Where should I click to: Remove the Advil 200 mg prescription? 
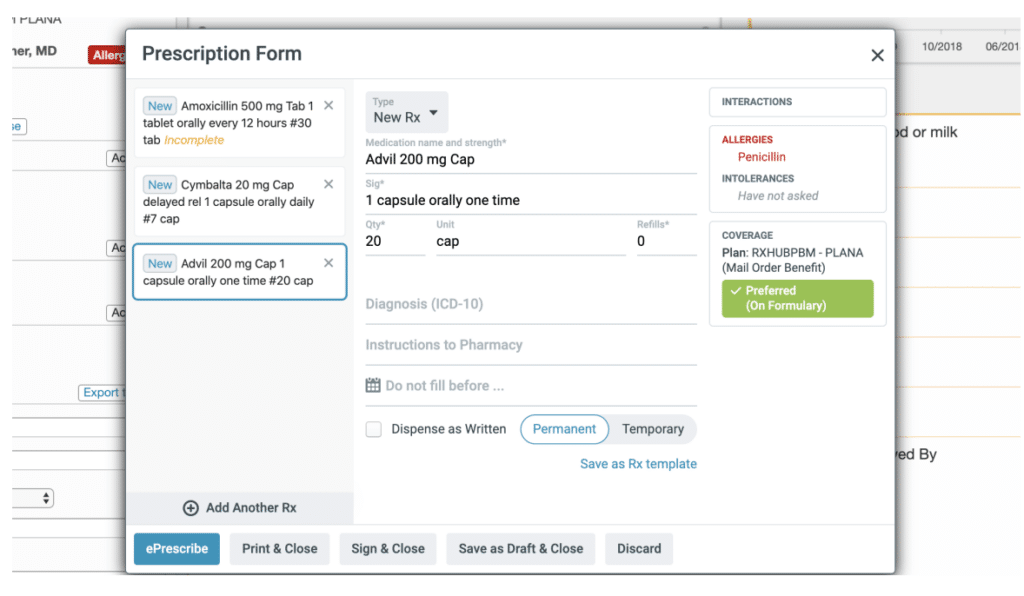click(x=328, y=262)
